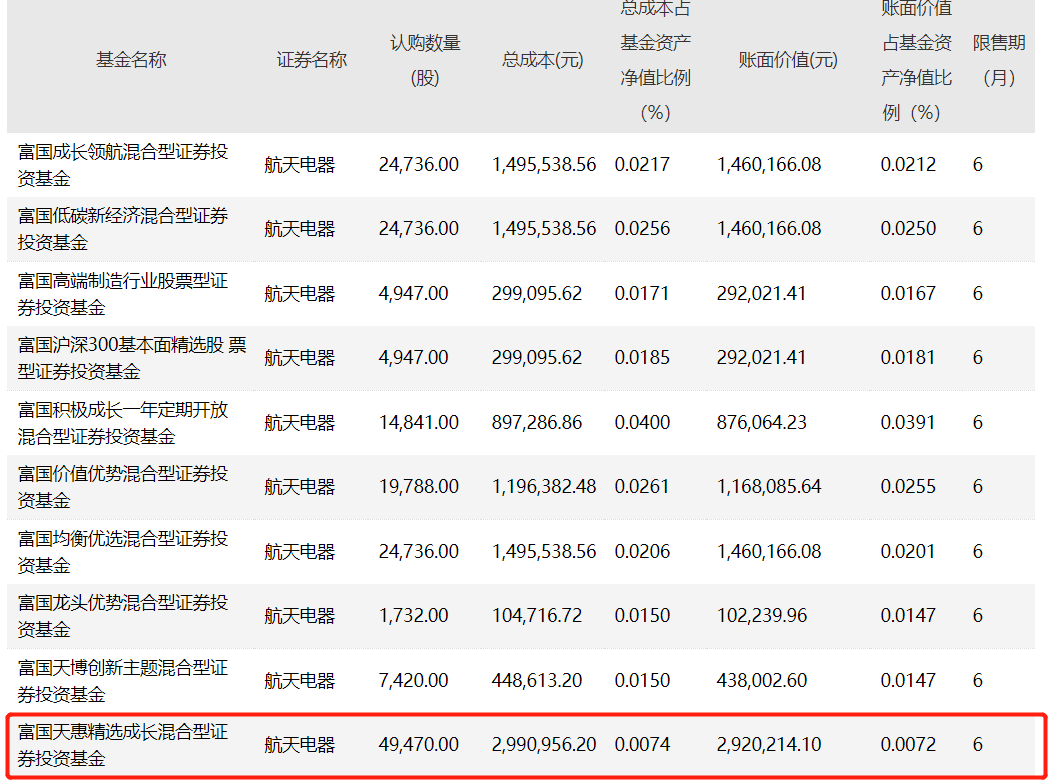Click book value 102,239.96
Viewport: 1049px width, 781px height.
[762, 616]
